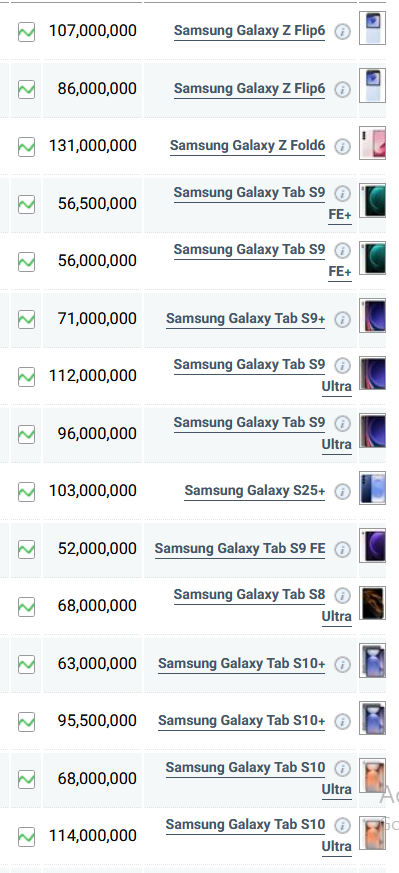Click Samsung Galaxy Tab S9+ product link

point(245,318)
